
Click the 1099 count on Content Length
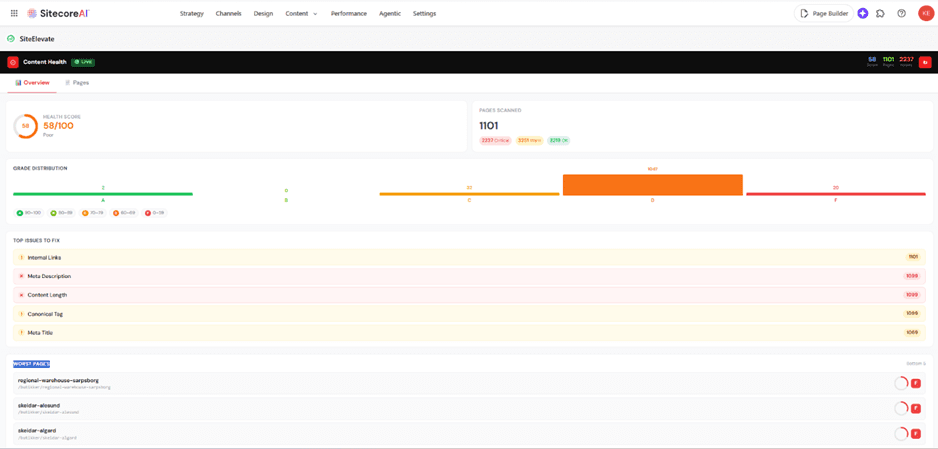[x=912, y=295]
